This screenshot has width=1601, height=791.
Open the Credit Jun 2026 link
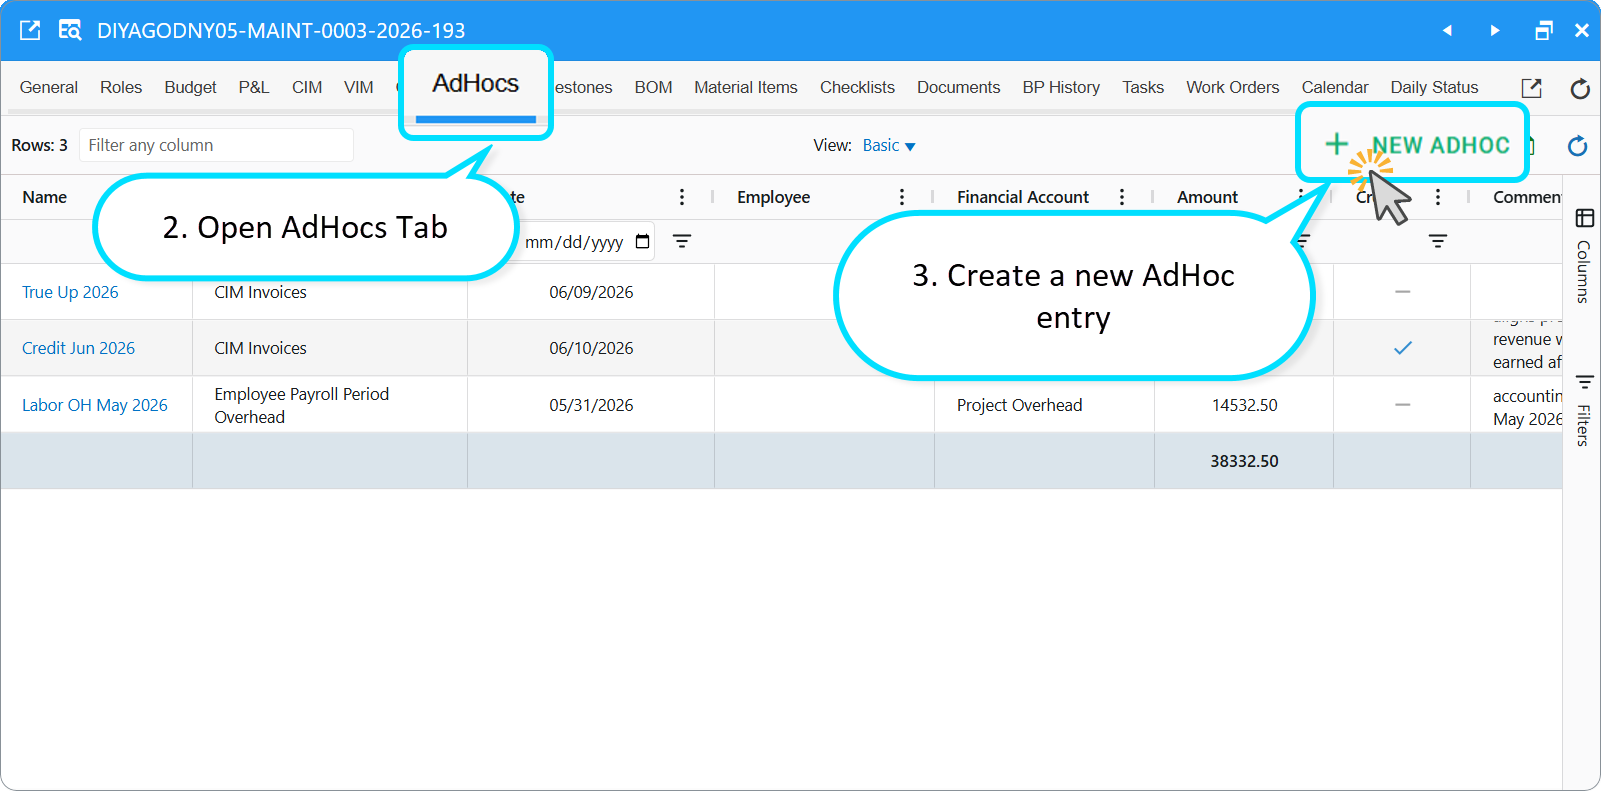[x=78, y=348]
